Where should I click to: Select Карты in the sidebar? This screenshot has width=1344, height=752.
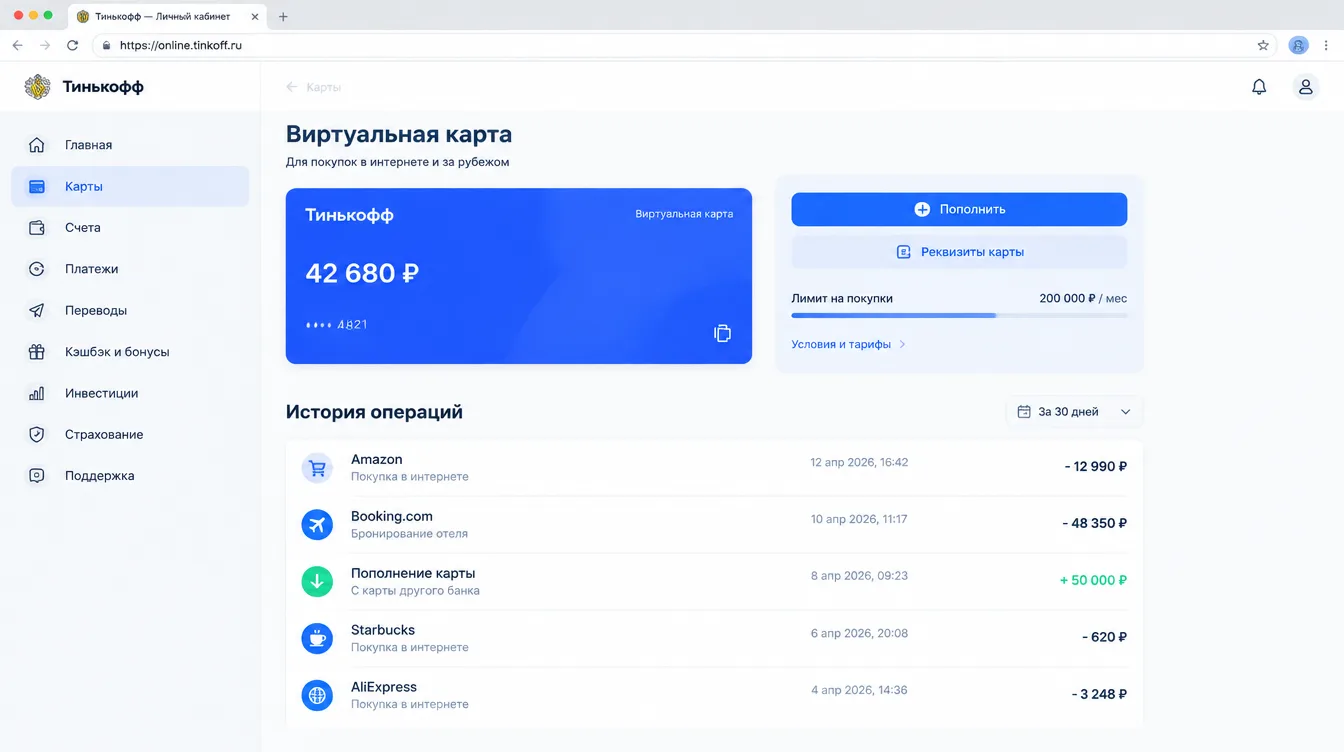[x=130, y=186]
